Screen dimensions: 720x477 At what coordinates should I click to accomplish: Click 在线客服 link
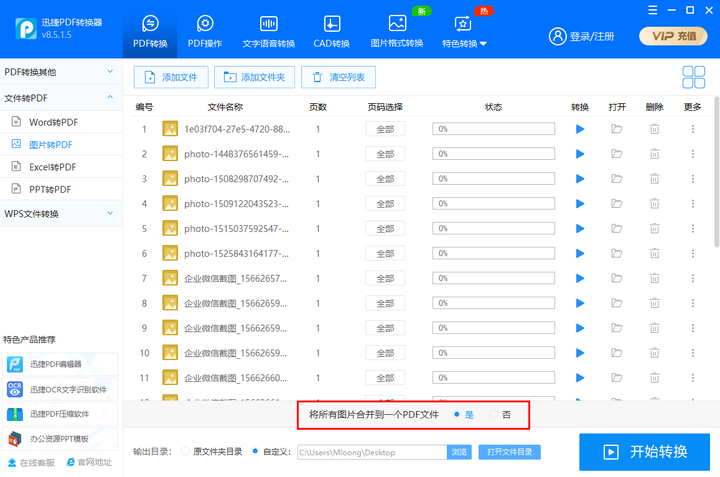click(31, 463)
